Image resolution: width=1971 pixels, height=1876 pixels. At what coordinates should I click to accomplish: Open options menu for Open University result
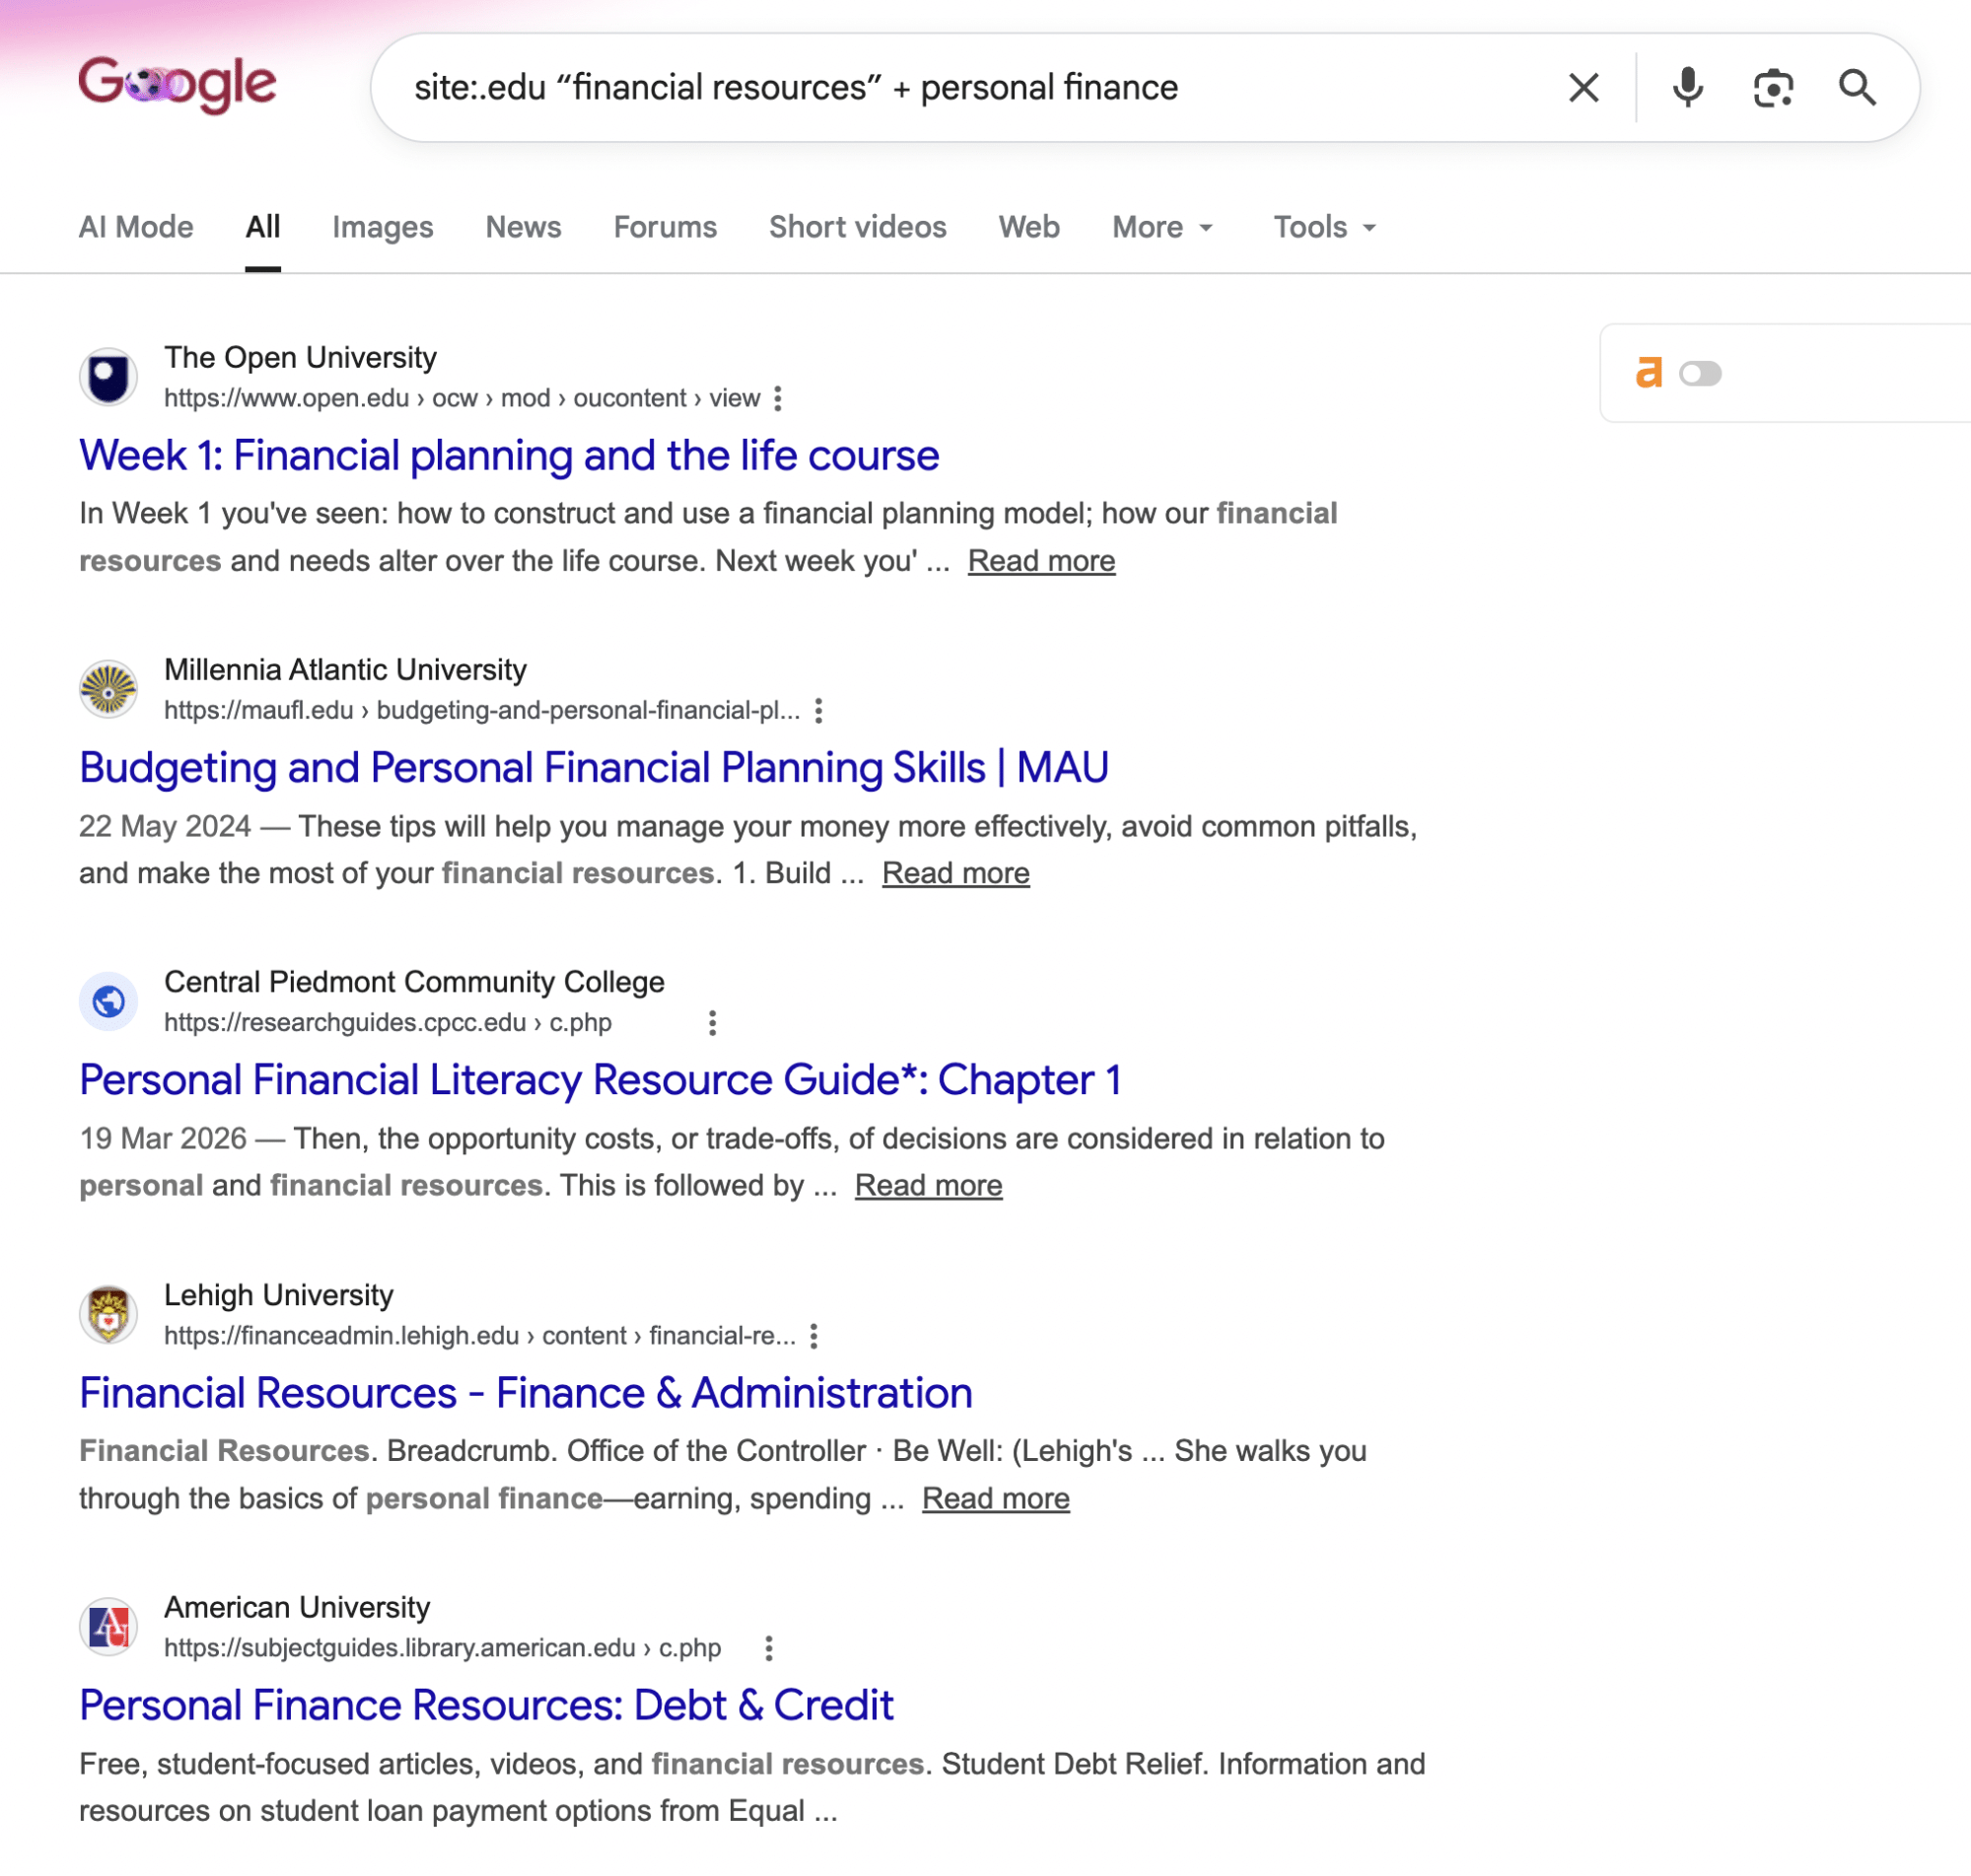click(778, 399)
